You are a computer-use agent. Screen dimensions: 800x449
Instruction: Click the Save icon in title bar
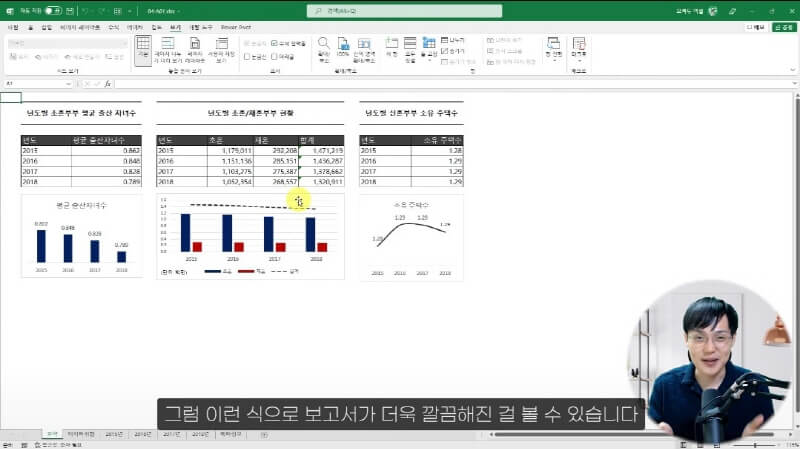click(70, 11)
